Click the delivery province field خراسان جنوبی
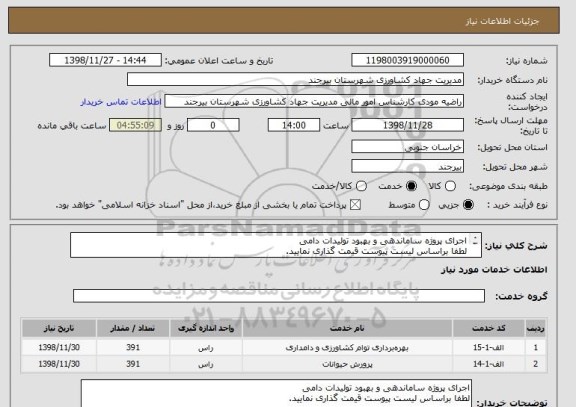The width and height of the screenshot is (576, 407). pyautogui.click(x=407, y=147)
